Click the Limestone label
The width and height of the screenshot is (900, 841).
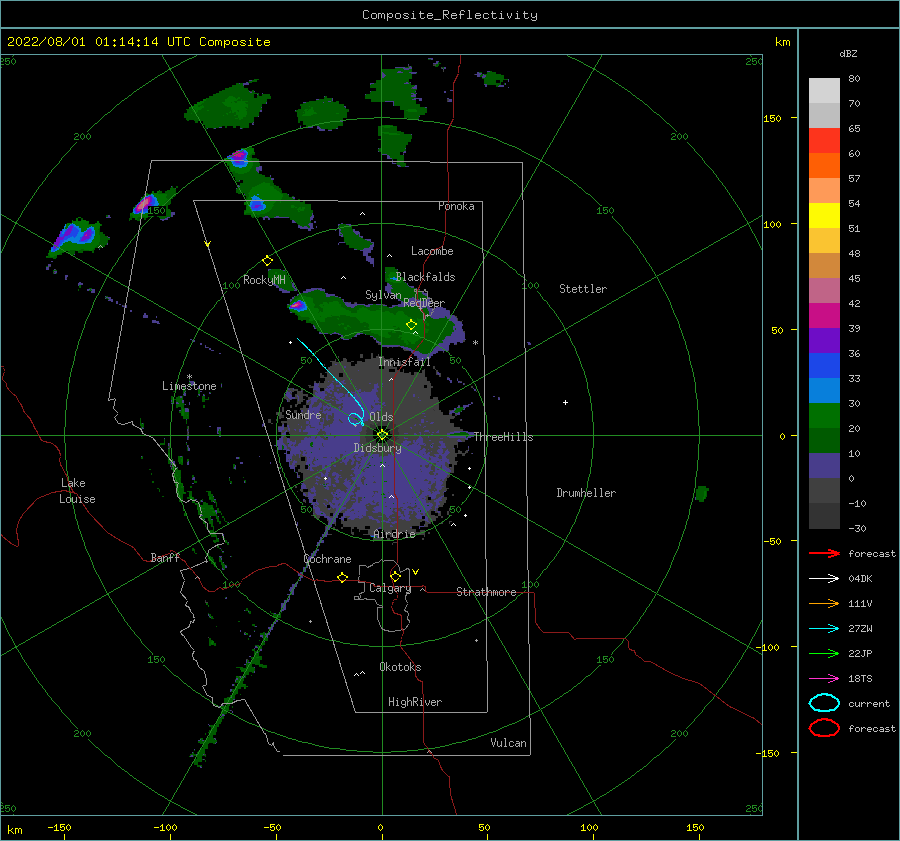(189, 386)
